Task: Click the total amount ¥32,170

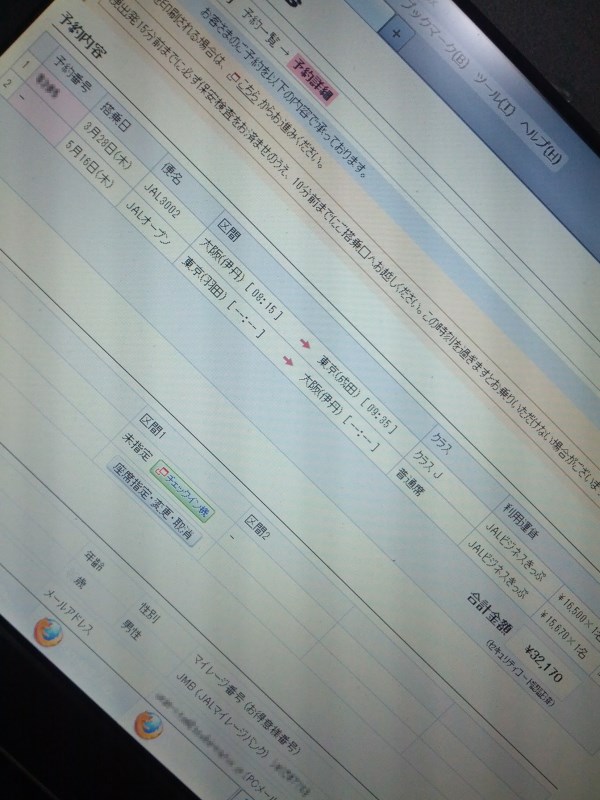Action: (543, 663)
